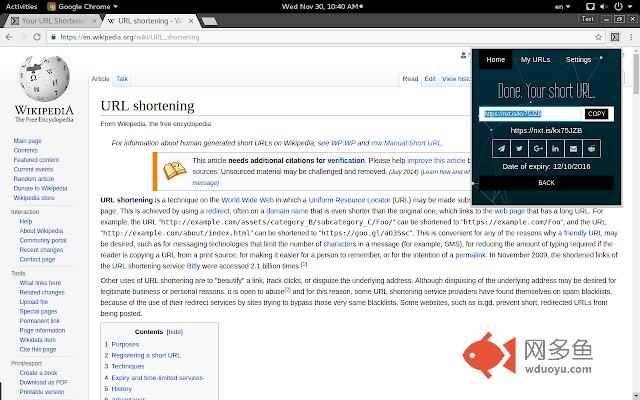
Task: Share short URL on Twitter
Action: pyautogui.click(x=519, y=149)
